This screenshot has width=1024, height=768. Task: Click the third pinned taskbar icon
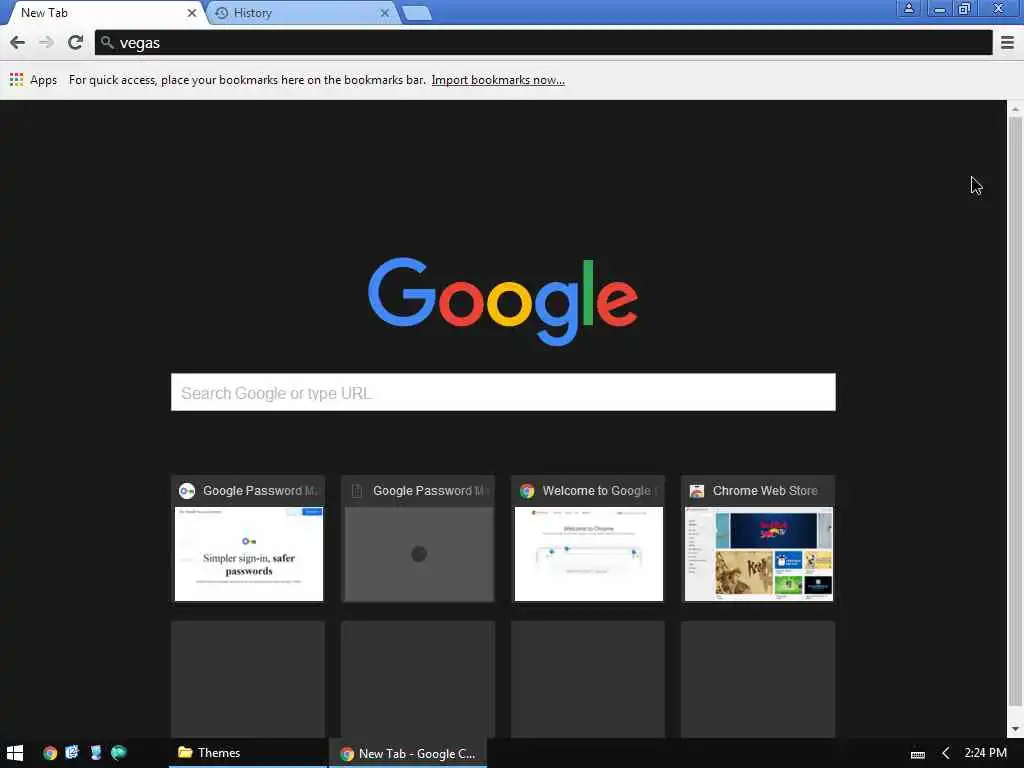click(x=95, y=752)
